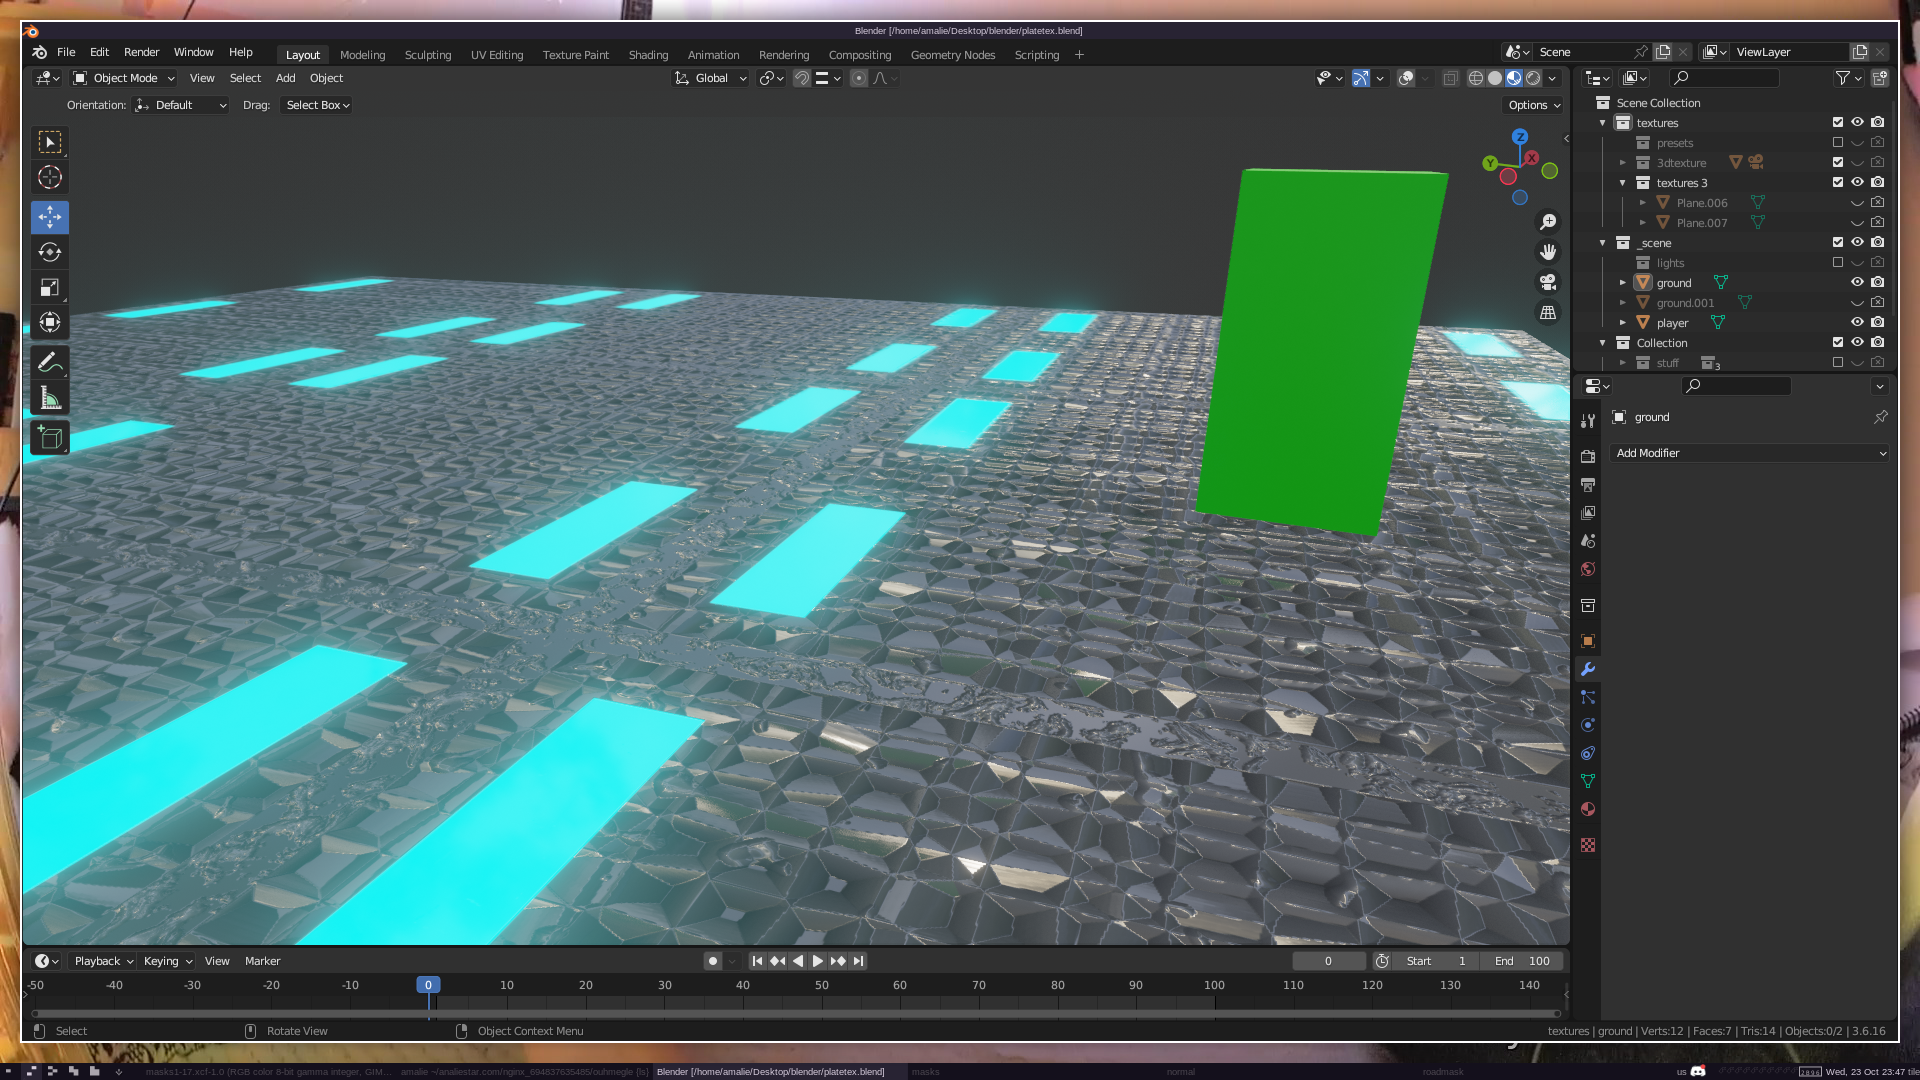Open the Render menu
Image resolution: width=1920 pixels, height=1080 pixels.
coord(141,52)
